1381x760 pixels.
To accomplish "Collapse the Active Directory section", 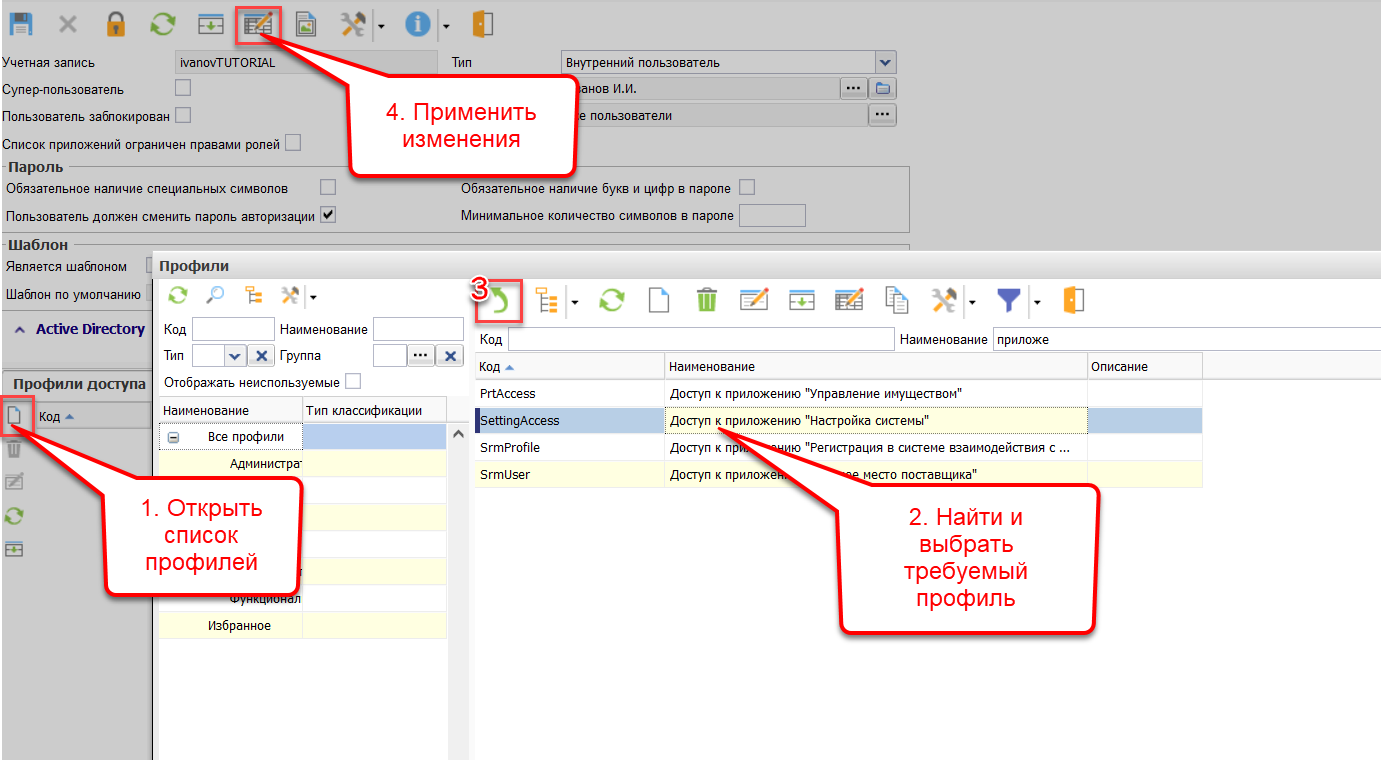I will tap(20, 329).
